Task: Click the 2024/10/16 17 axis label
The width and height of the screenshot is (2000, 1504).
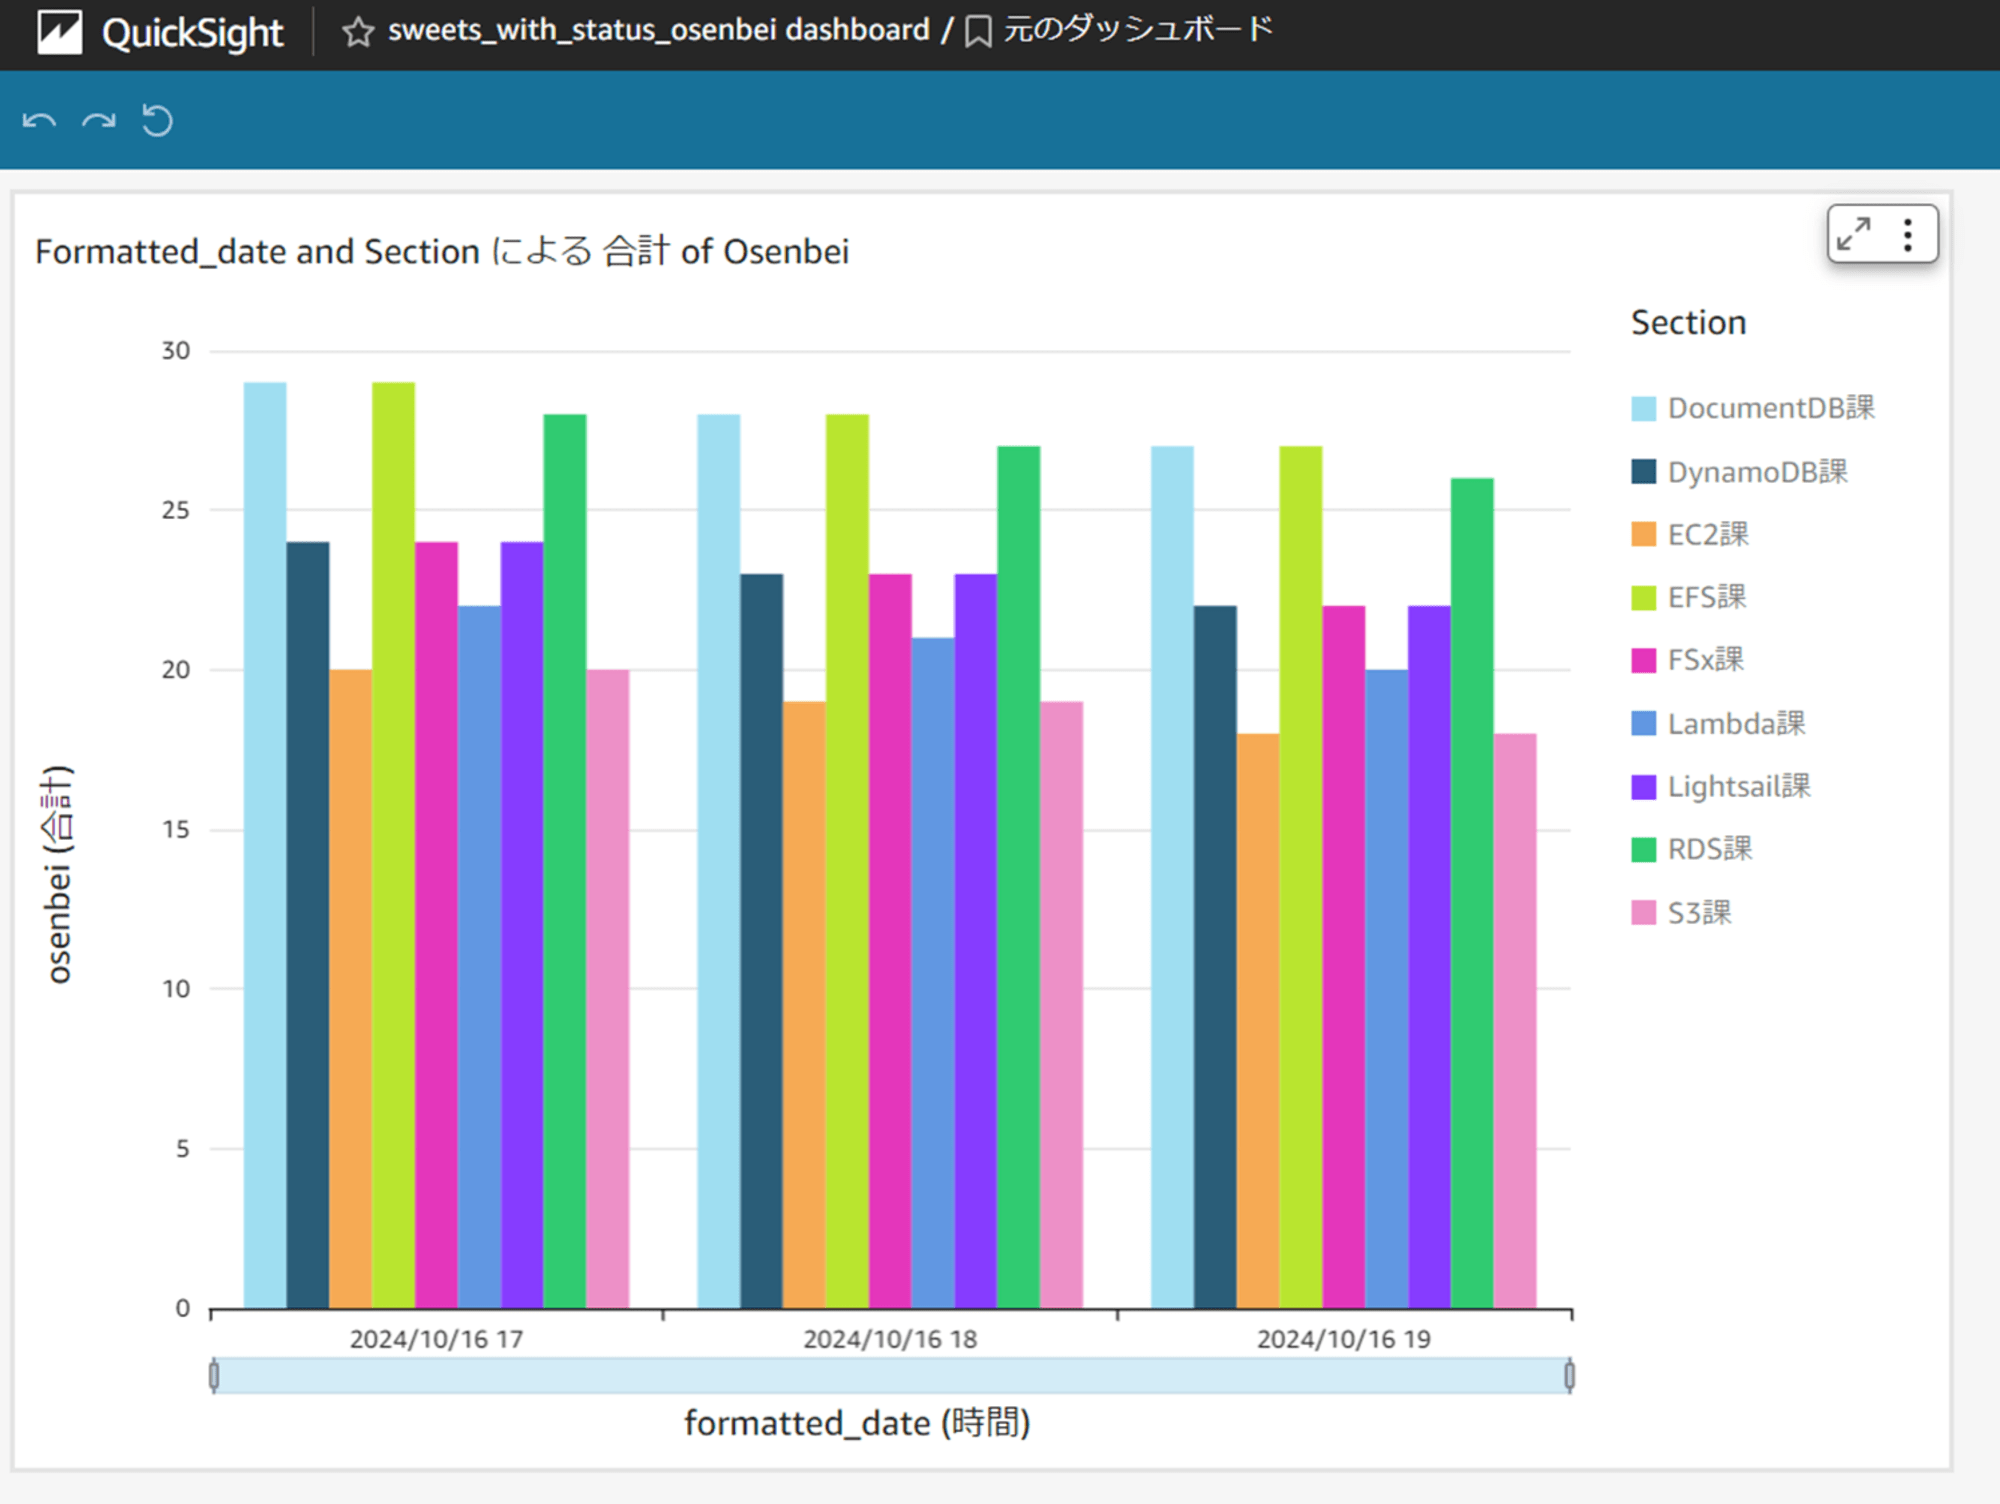Action: pos(436,1339)
